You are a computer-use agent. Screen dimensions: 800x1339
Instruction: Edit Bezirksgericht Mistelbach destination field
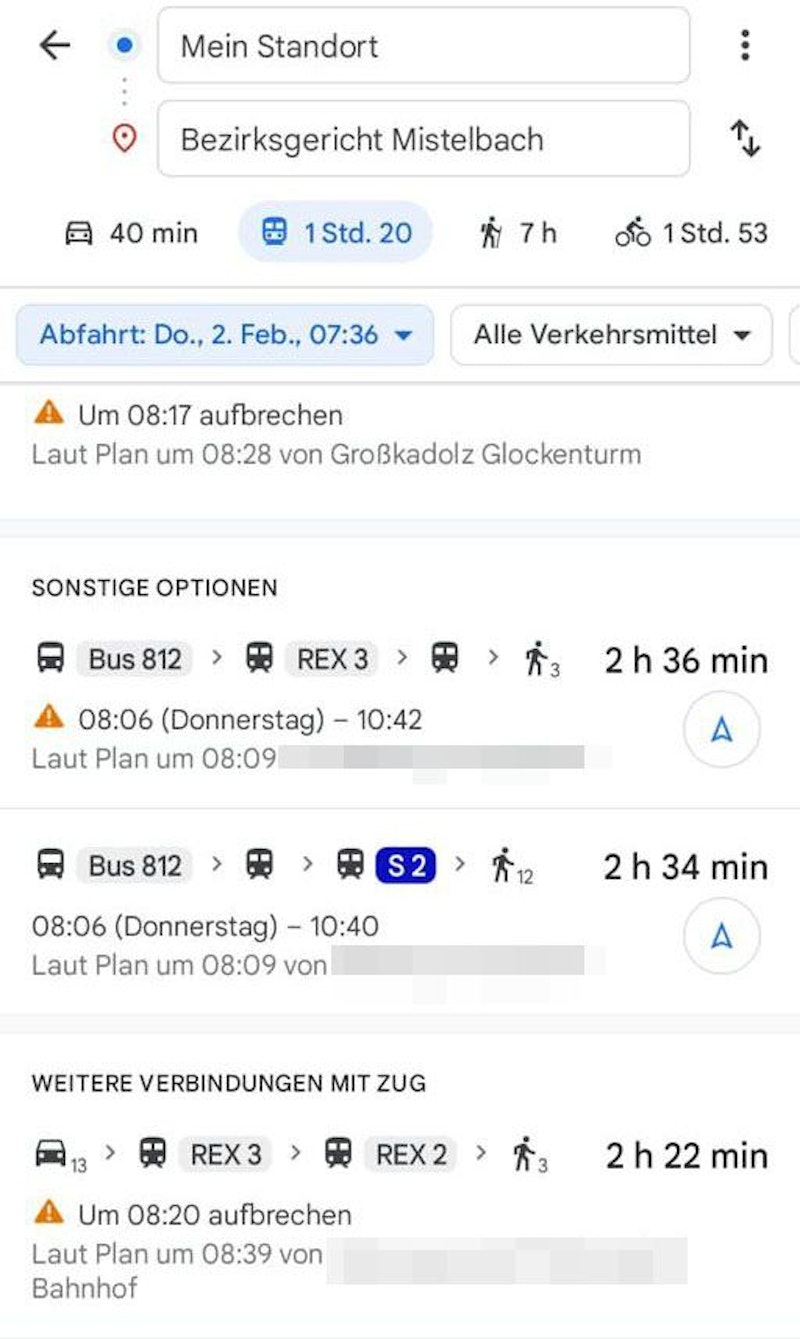pos(423,139)
